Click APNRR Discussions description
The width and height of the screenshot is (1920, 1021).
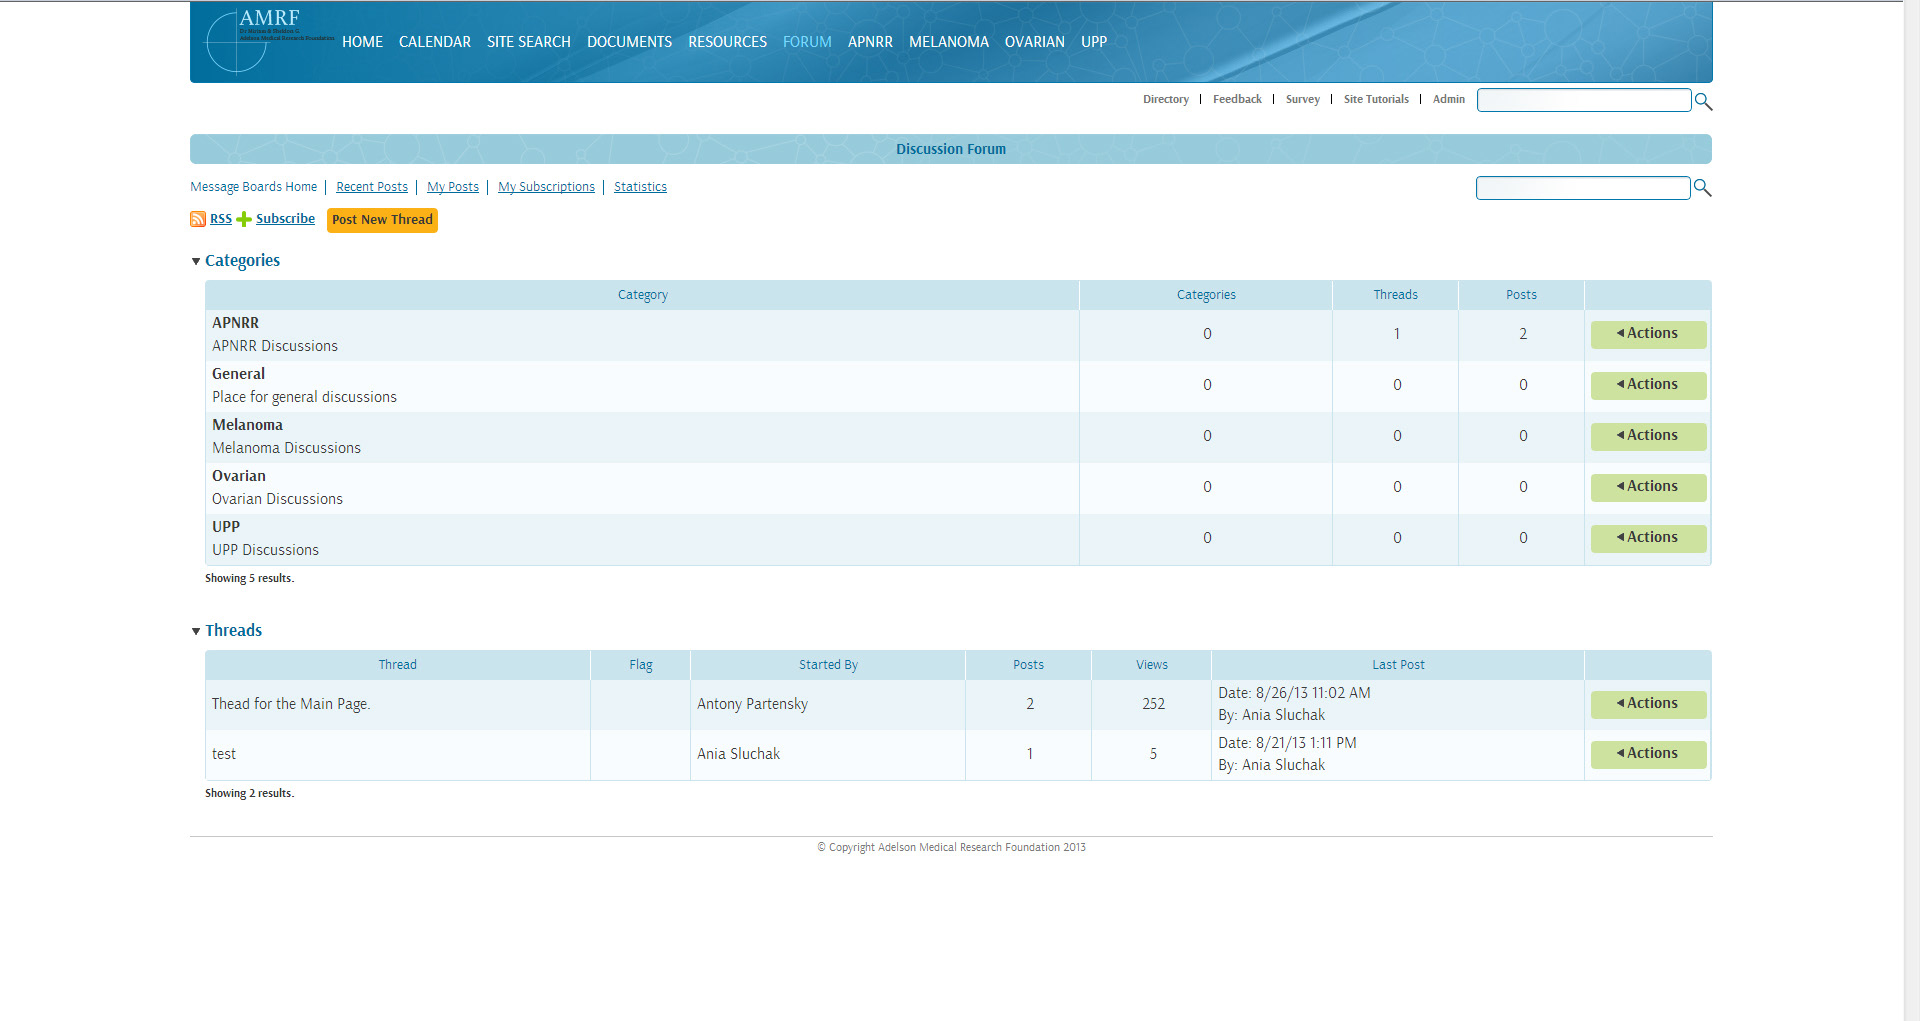(275, 346)
